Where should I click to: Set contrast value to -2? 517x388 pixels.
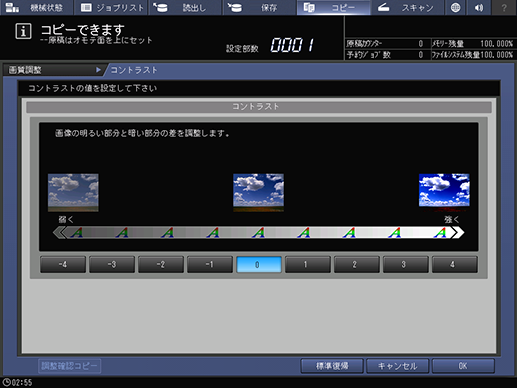pyautogui.click(x=161, y=265)
